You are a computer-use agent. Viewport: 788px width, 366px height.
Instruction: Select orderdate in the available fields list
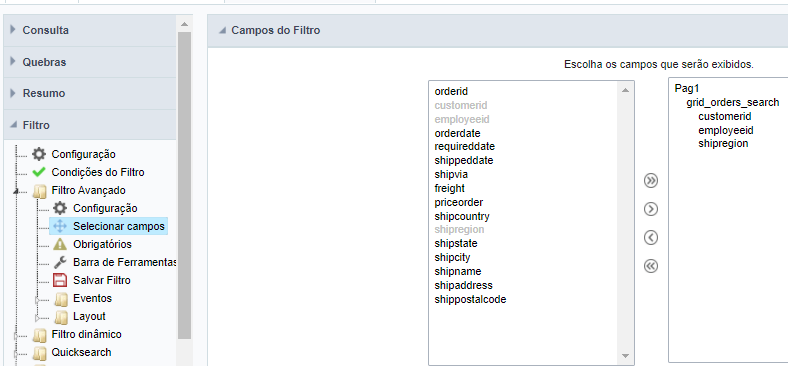pyautogui.click(x=457, y=133)
